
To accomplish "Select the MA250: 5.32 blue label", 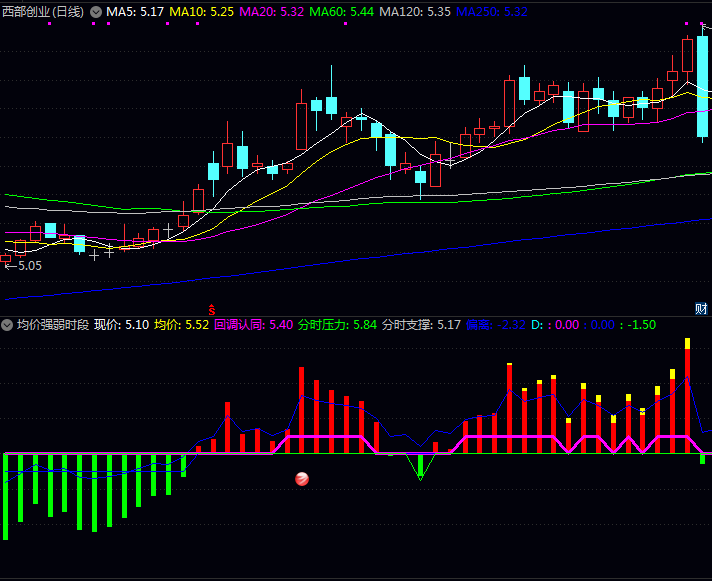I will [491, 12].
